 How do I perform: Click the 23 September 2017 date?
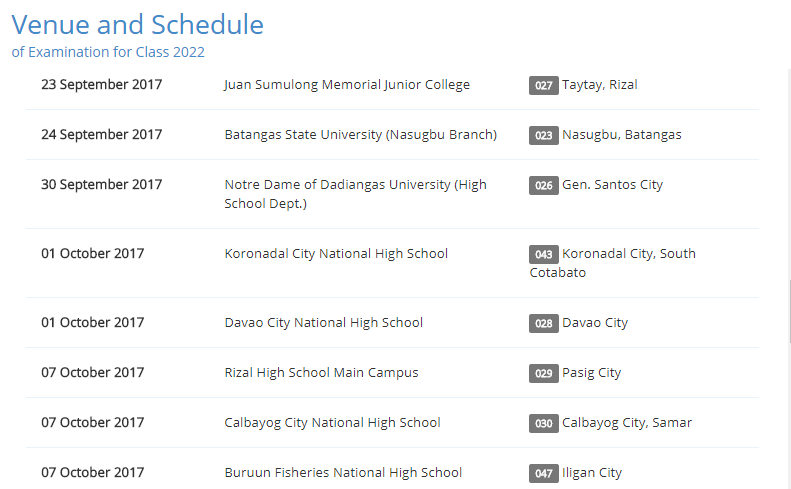(x=101, y=85)
